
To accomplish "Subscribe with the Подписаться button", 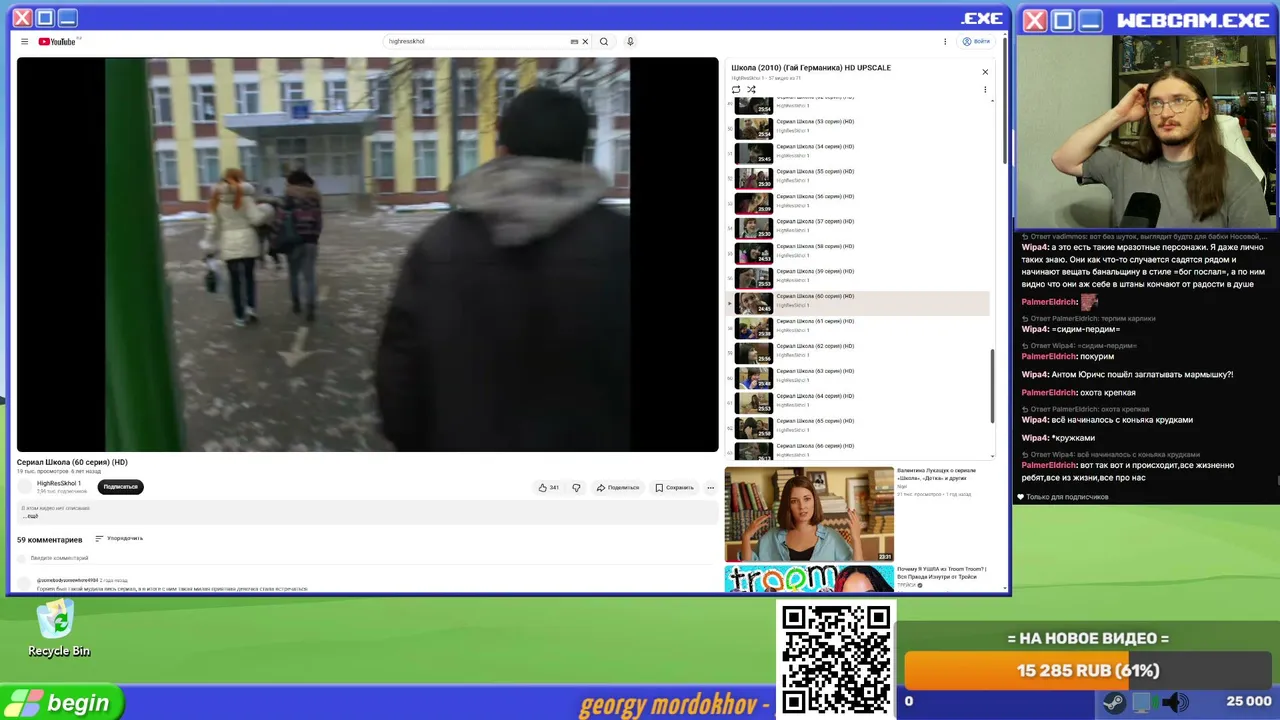I will [x=120, y=487].
